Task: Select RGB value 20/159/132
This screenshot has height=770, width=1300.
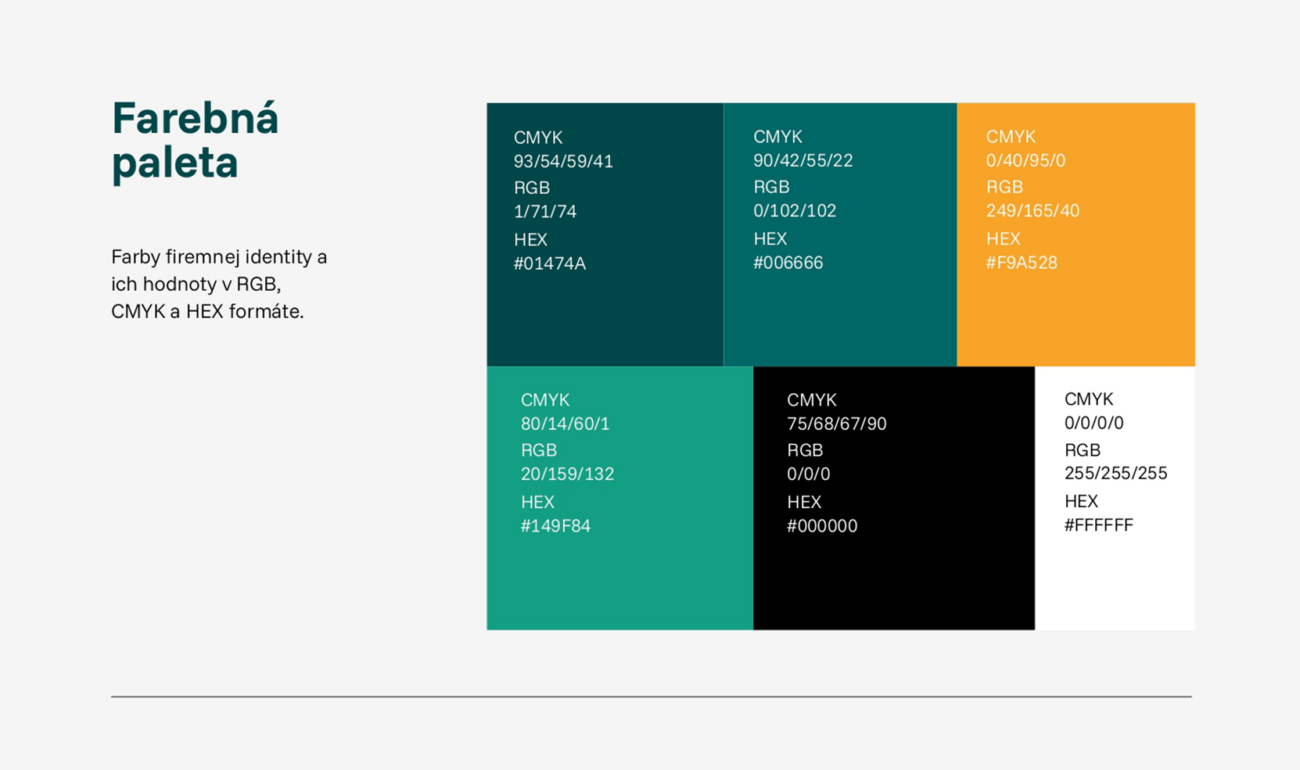Action: pyautogui.click(x=567, y=474)
